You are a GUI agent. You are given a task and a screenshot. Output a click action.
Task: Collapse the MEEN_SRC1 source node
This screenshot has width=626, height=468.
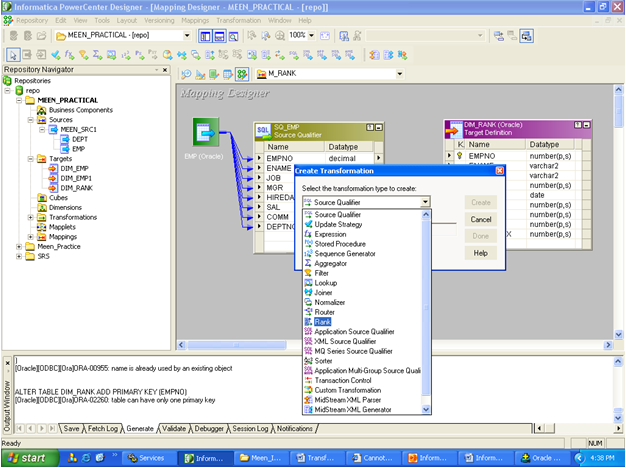[42, 129]
